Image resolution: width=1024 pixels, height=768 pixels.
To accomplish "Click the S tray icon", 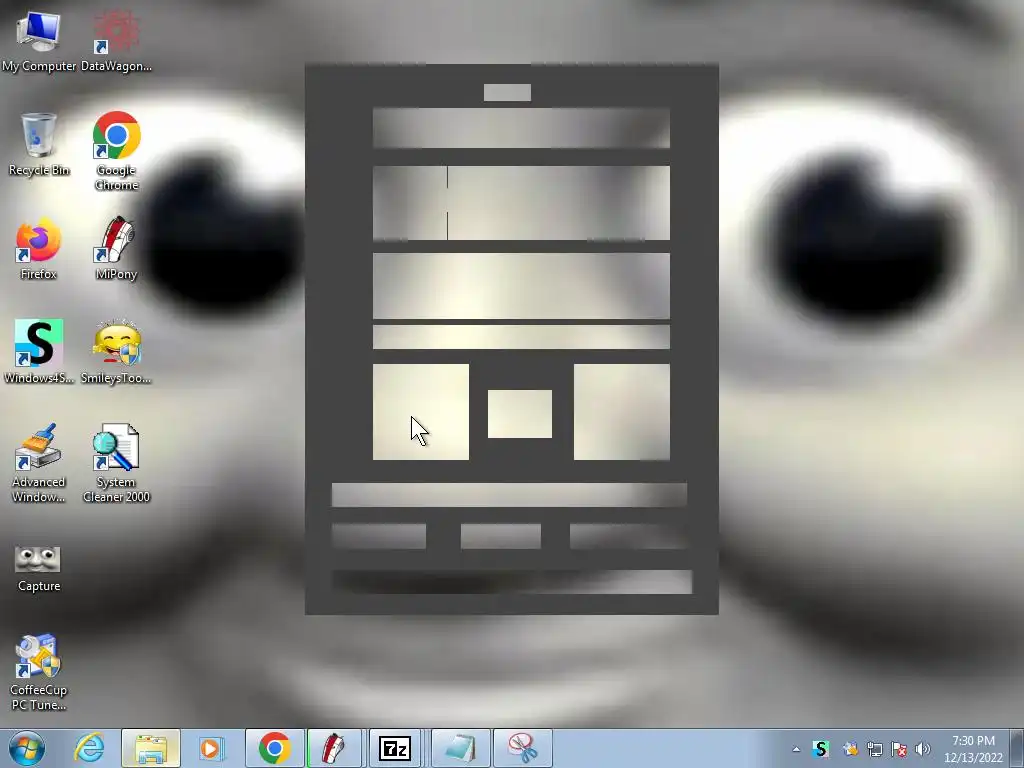I will click(x=821, y=749).
